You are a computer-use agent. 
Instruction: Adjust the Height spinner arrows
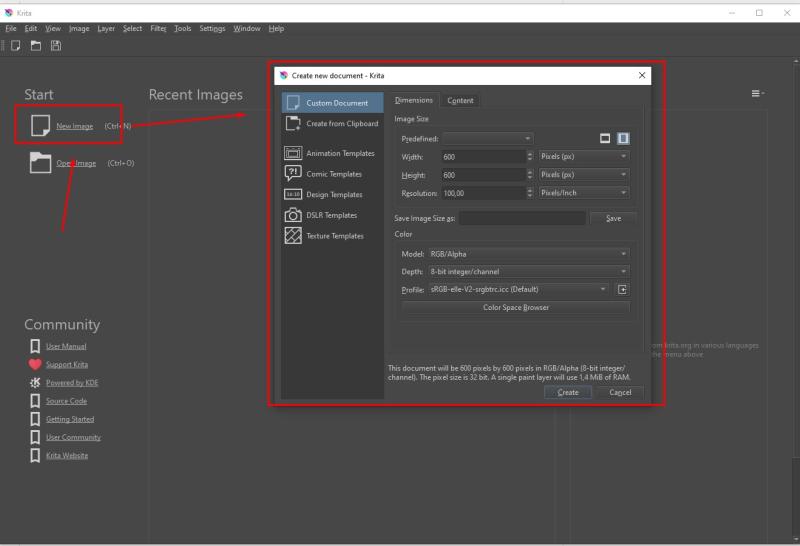pyautogui.click(x=530, y=175)
